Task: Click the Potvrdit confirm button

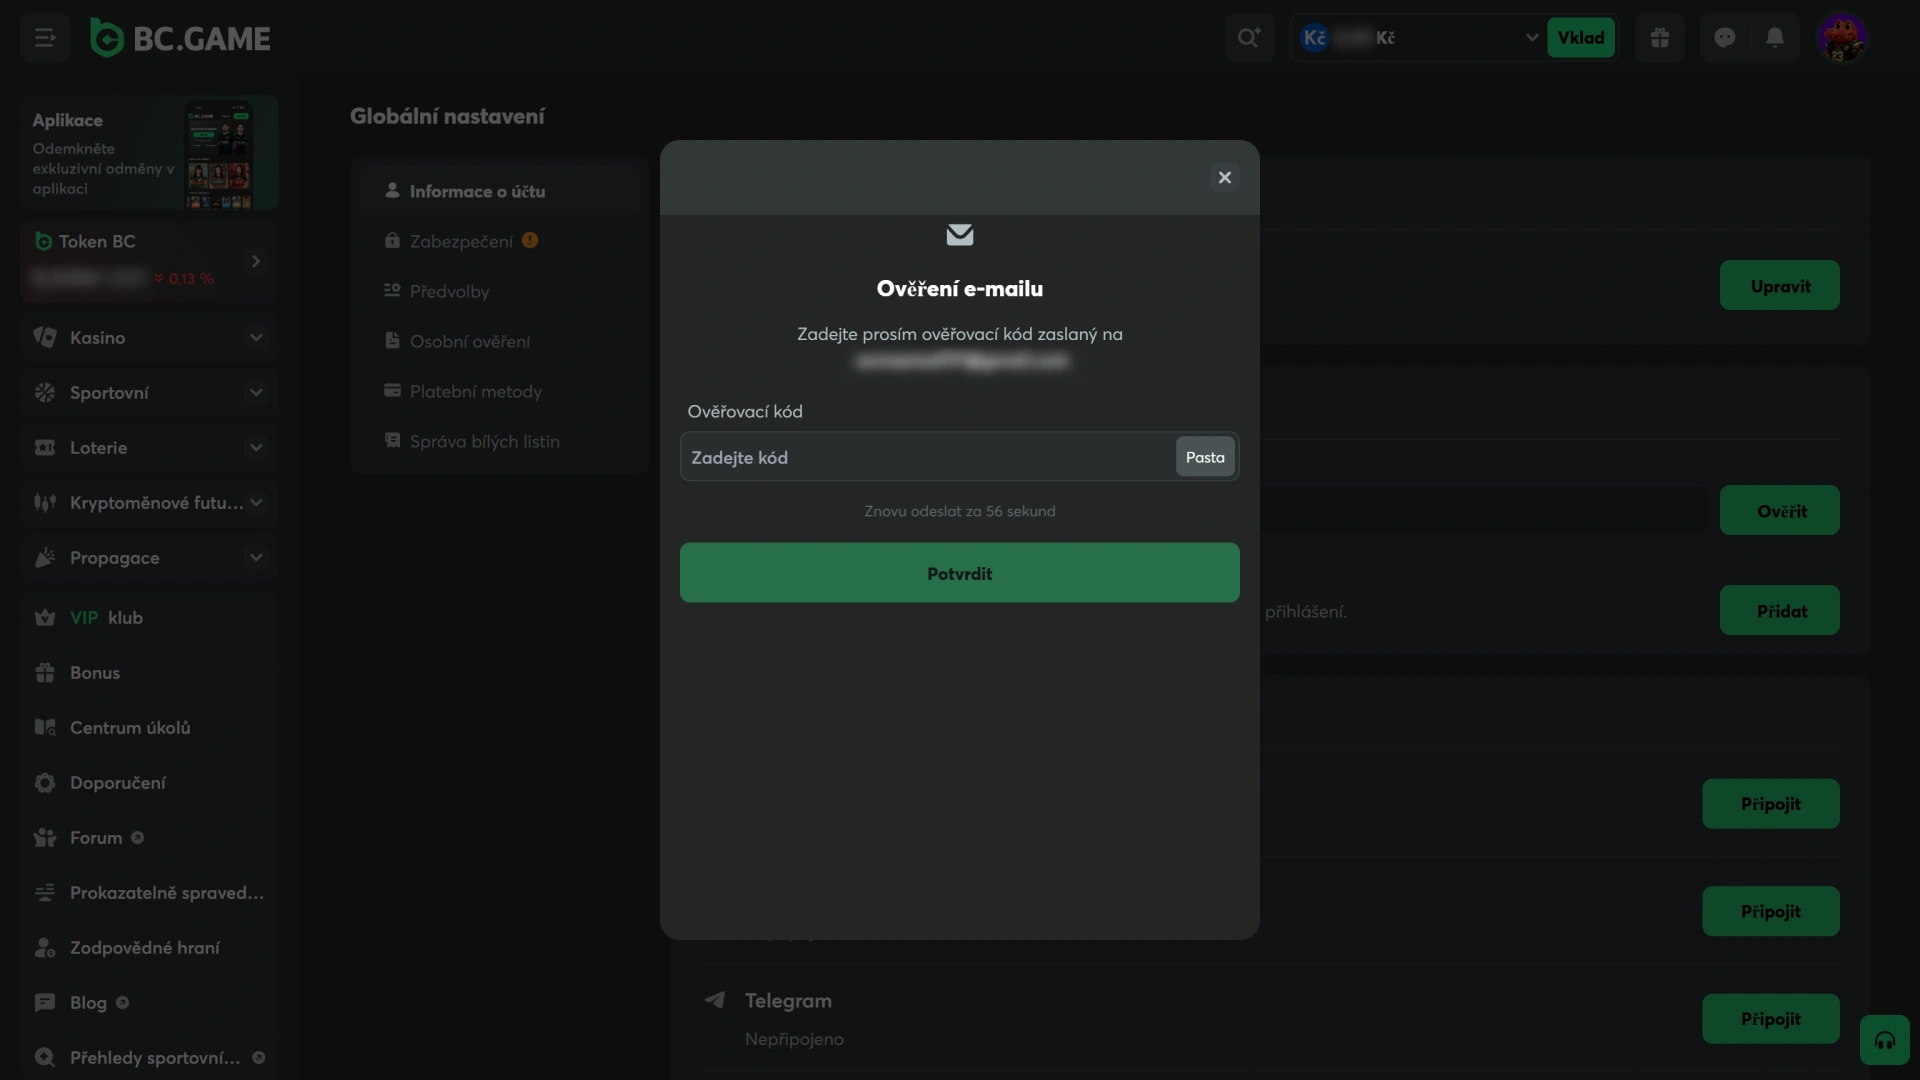Action: (x=960, y=573)
